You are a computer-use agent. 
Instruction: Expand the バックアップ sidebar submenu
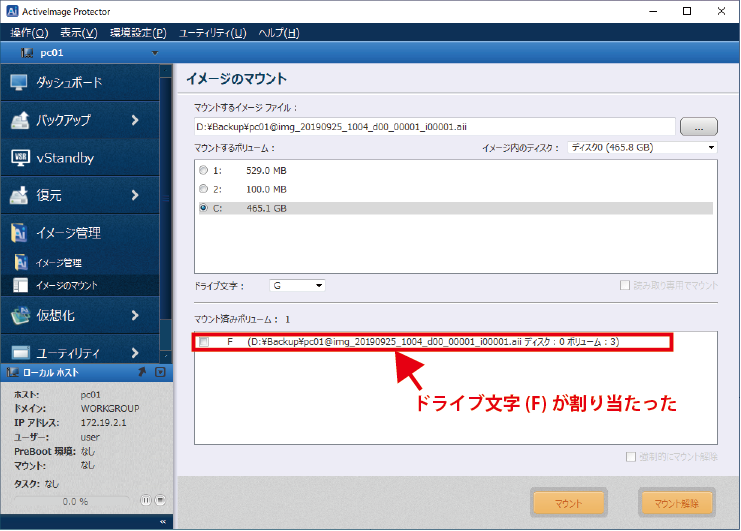pos(134,120)
